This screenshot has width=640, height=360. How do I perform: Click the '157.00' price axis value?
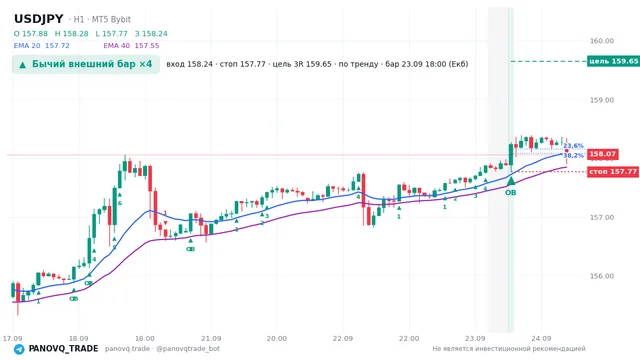pyautogui.click(x=602, y=218)
